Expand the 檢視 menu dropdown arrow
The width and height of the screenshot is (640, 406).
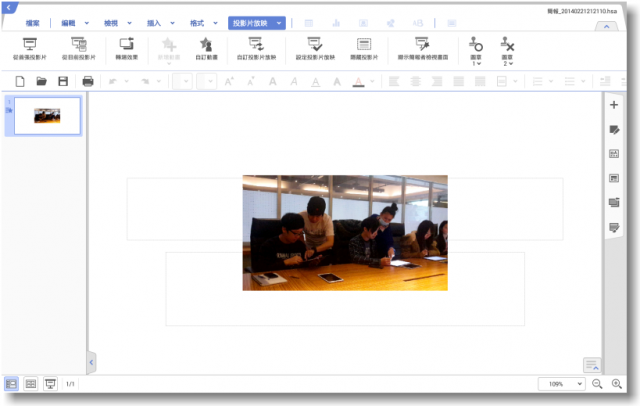(129, 23)
